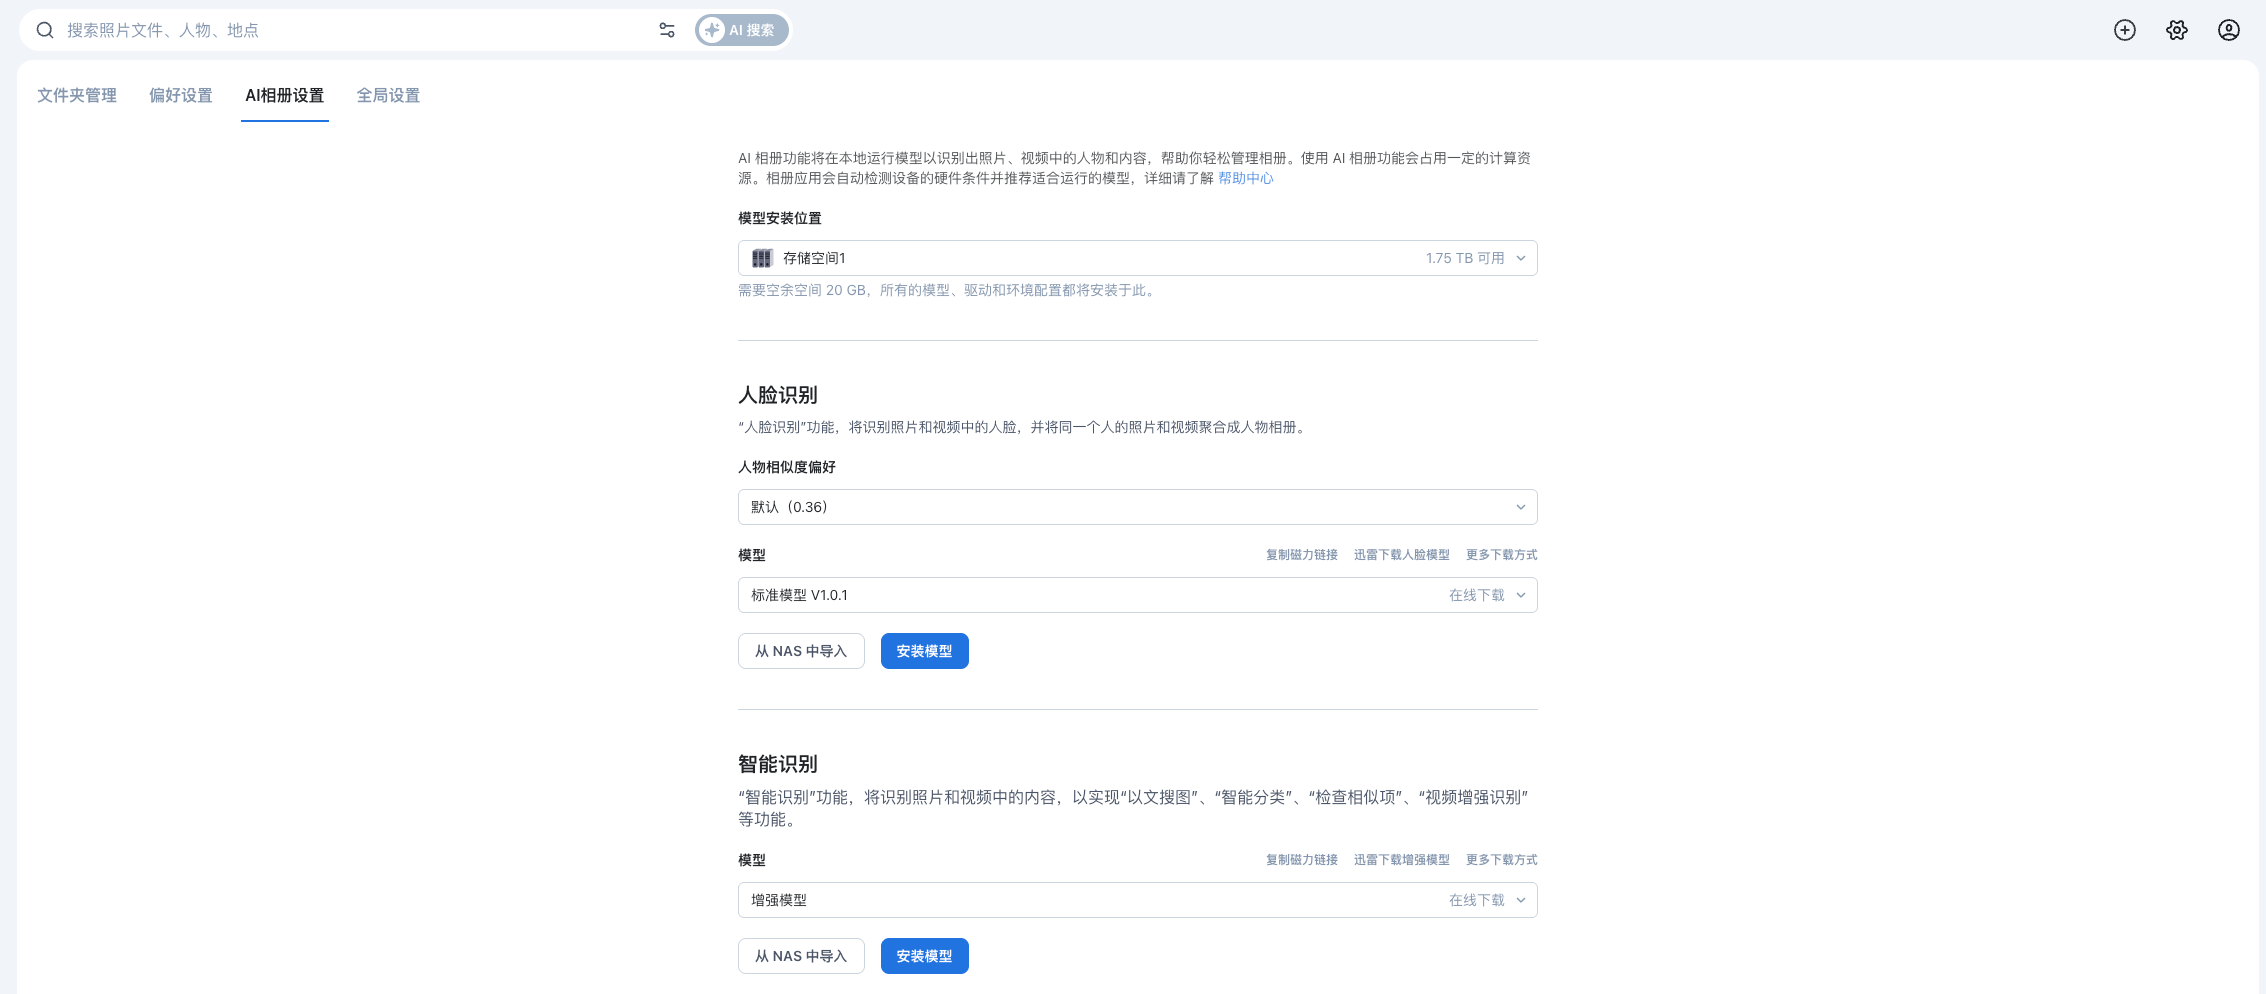Open the user account icon
The height and width of the screenshot is (994, 2266).
pyautogui.click(x=2229, y=30)
